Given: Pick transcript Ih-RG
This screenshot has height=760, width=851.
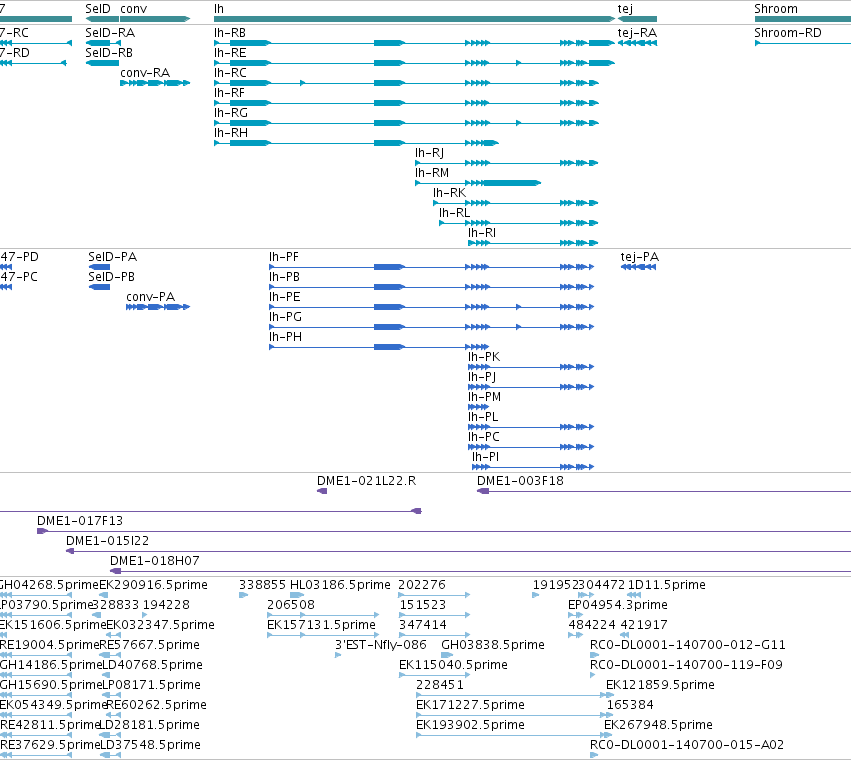Looking at the screenshot, I should click(x=407, y=123).
